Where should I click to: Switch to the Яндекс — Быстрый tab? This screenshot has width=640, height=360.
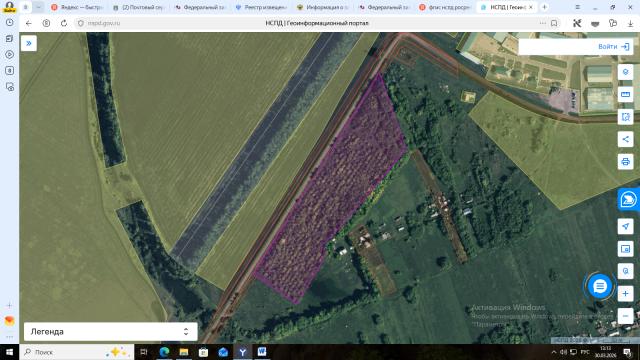pyautogui.click(x=77, y=7)
